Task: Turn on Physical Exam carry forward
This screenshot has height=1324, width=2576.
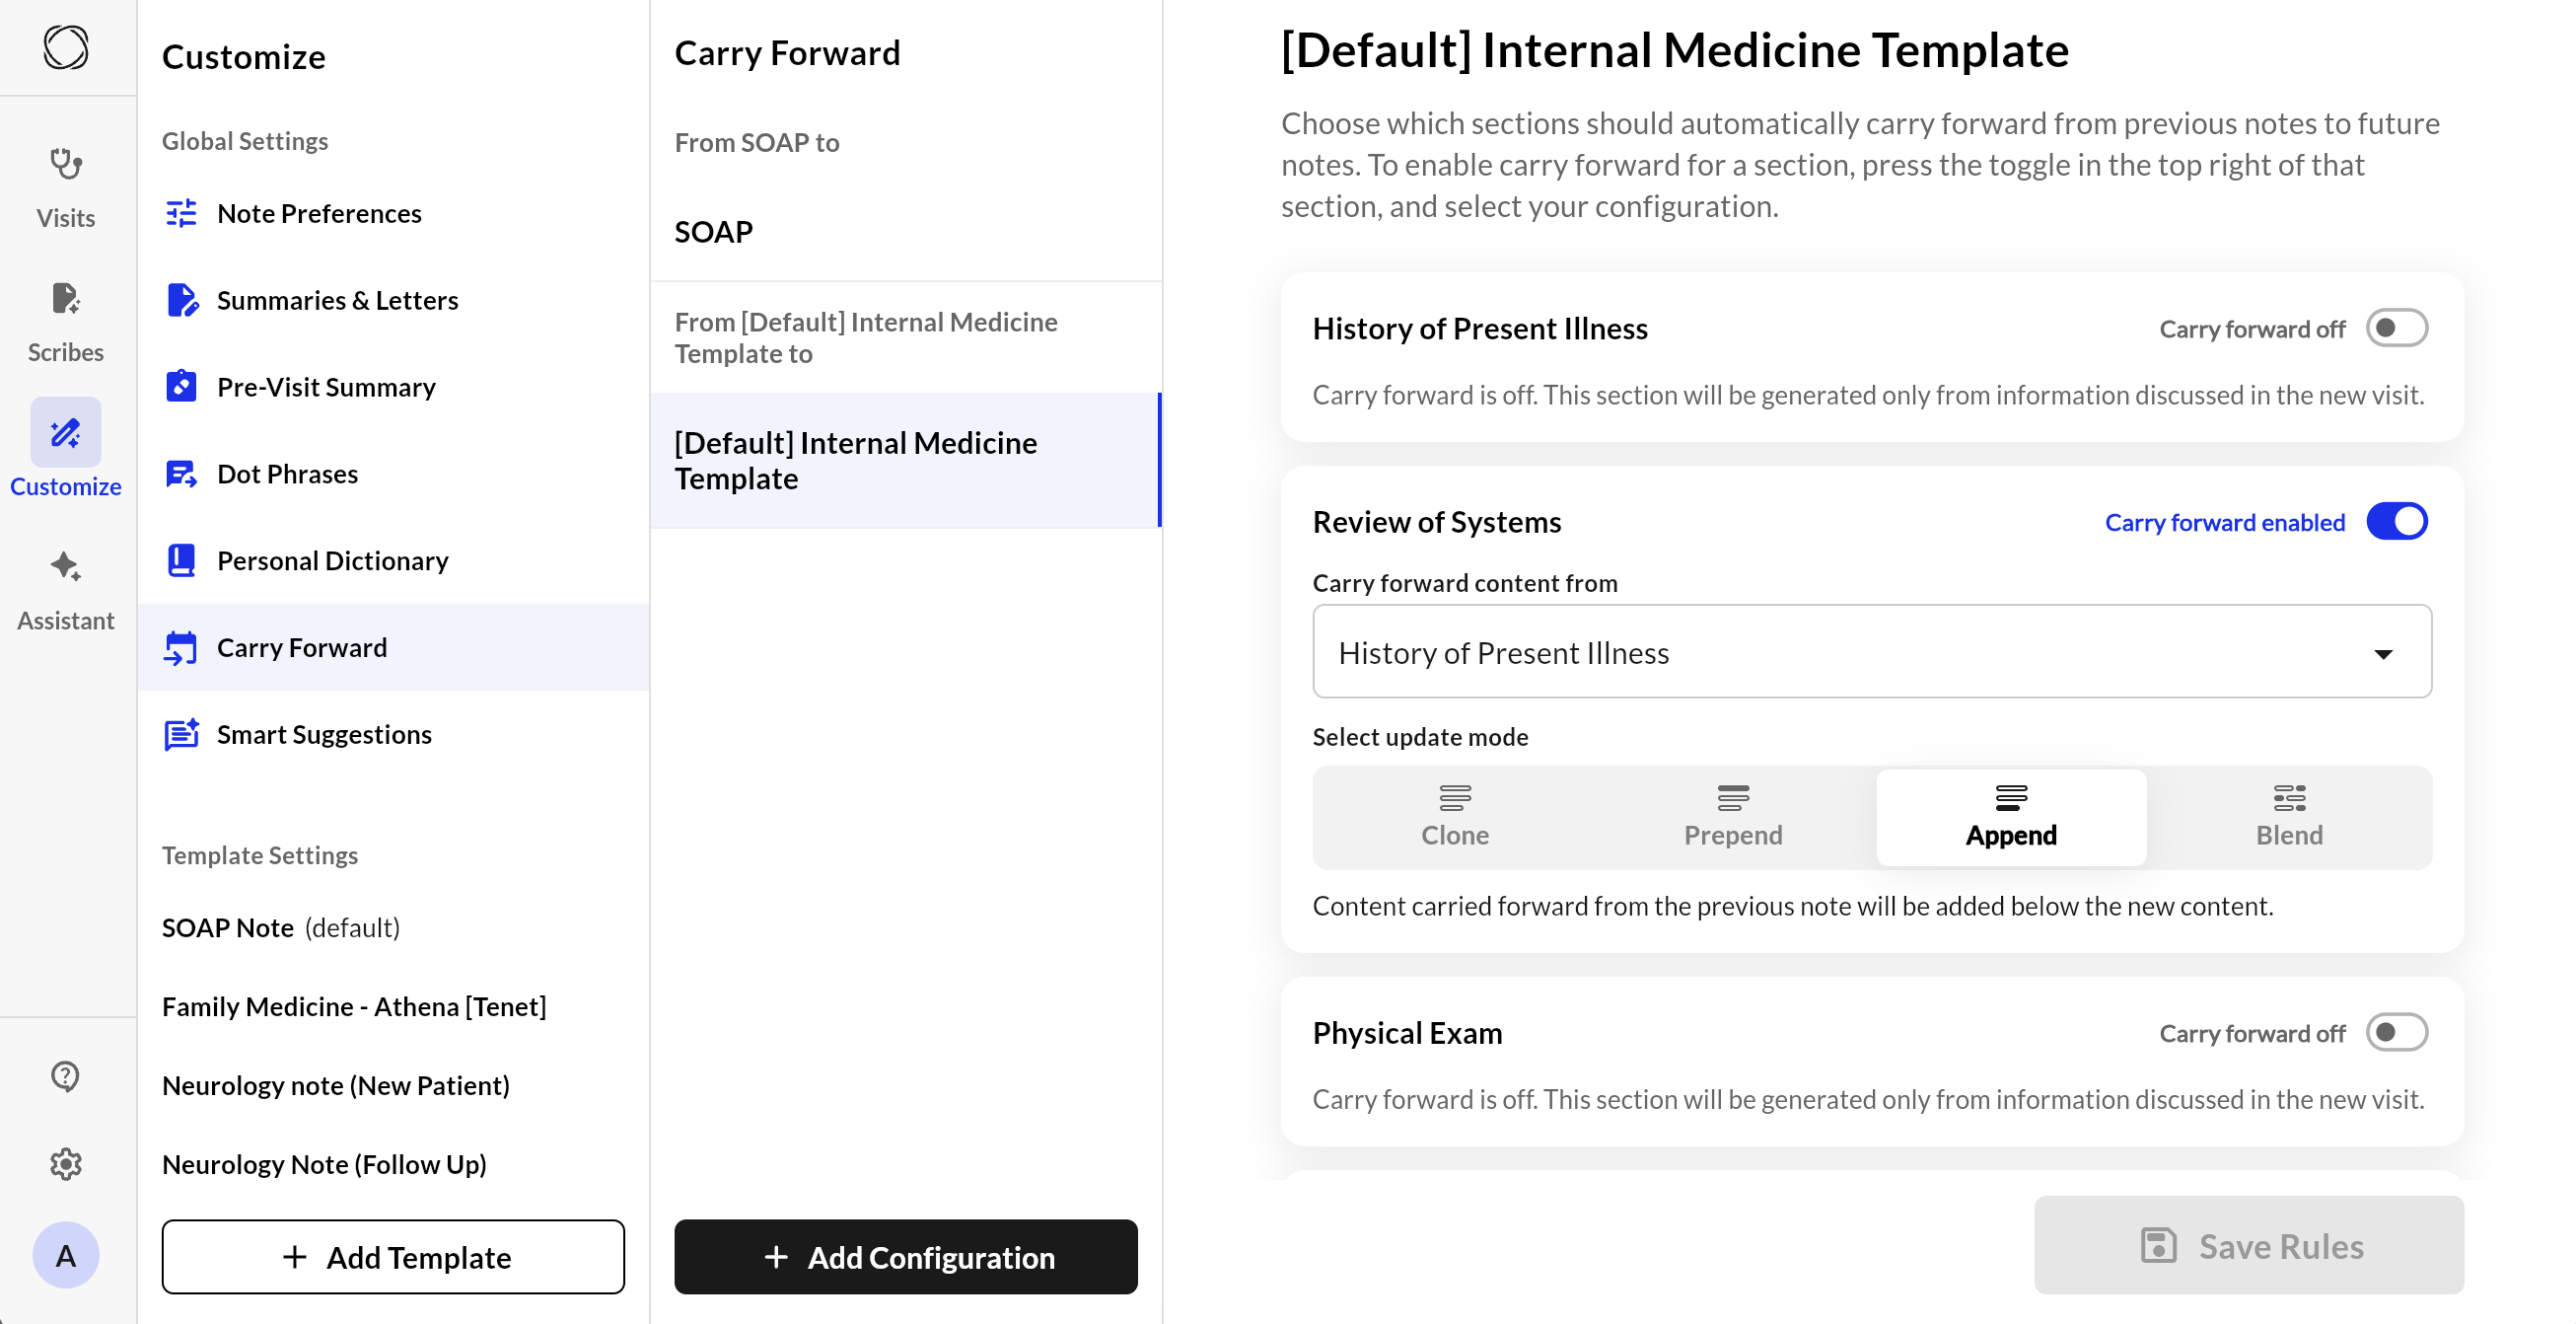Action: (x=2396, y=1032)
